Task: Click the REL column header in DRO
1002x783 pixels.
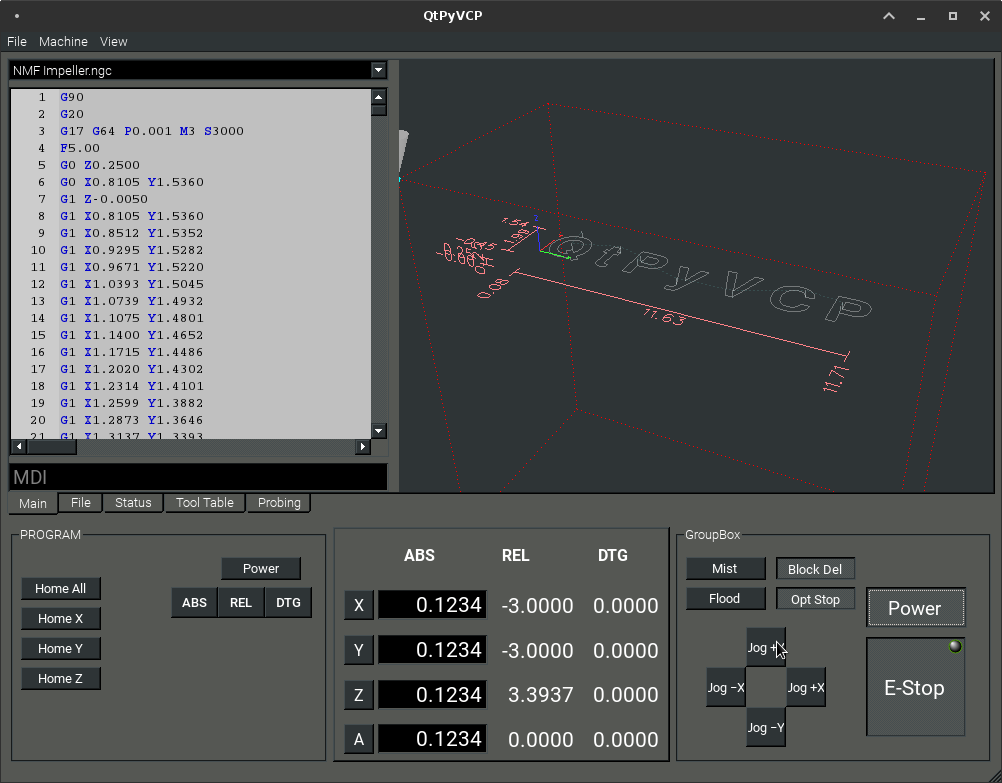Action: tap(516, 555)
